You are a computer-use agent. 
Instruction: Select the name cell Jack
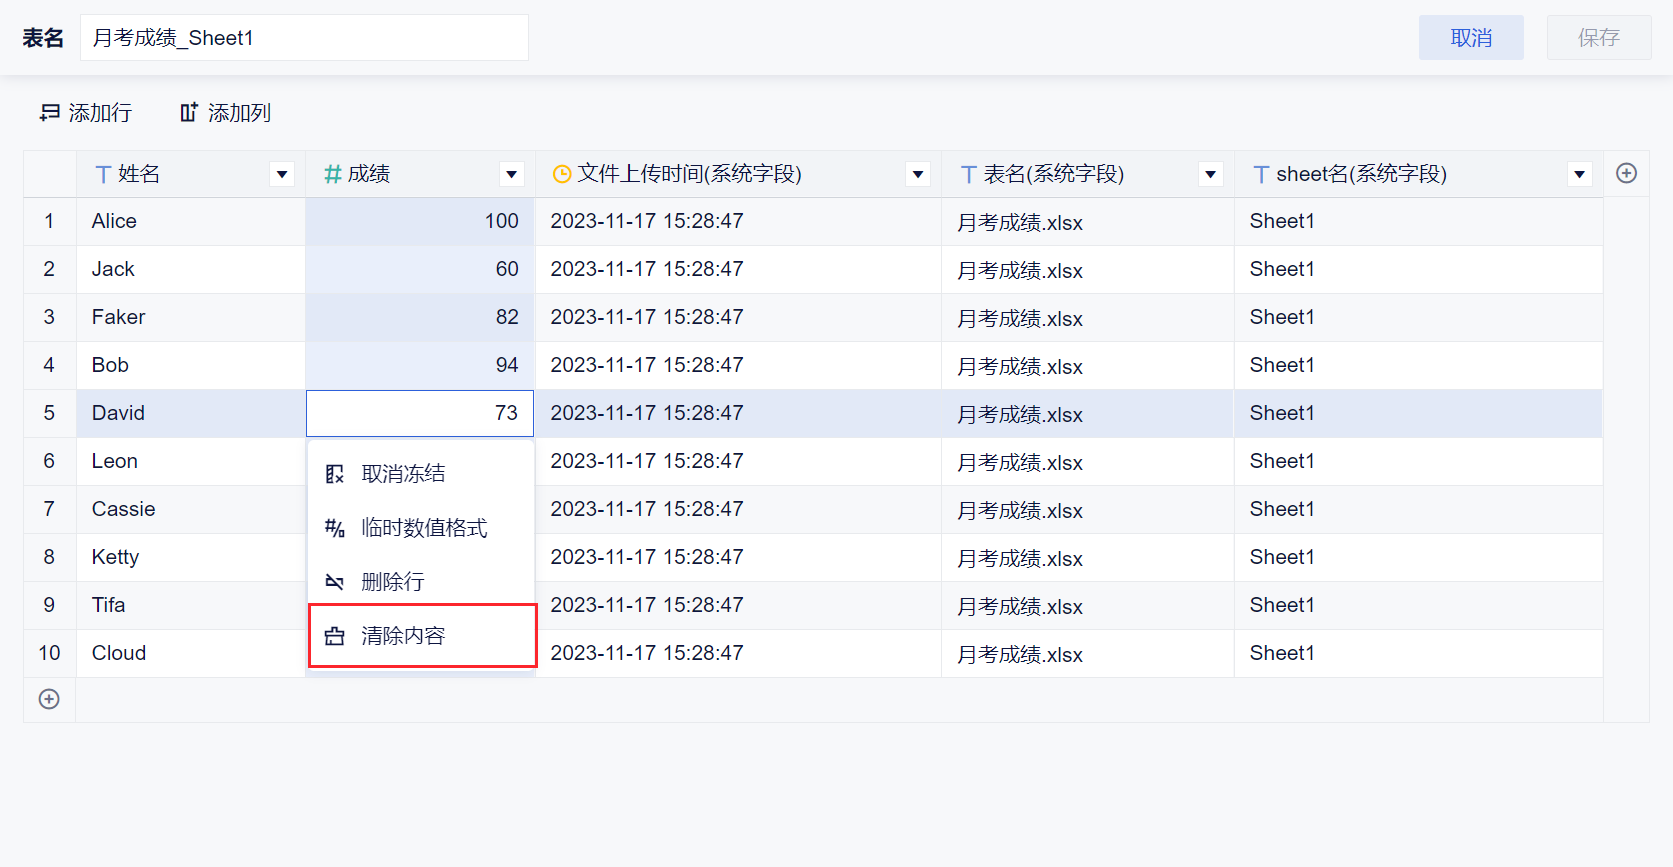click(191, 269)
